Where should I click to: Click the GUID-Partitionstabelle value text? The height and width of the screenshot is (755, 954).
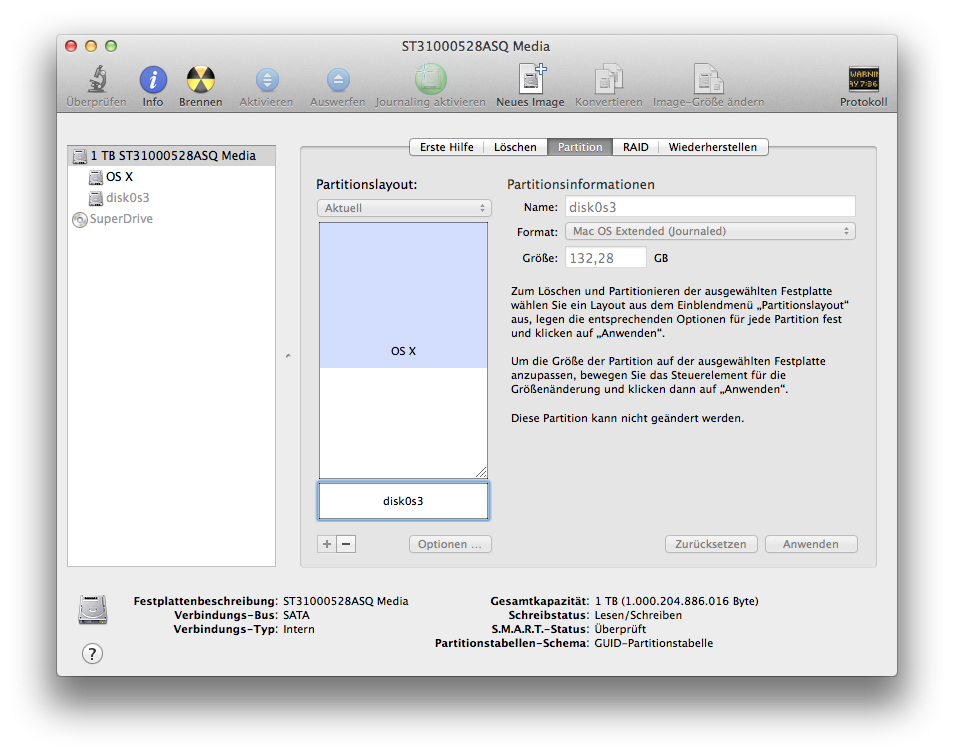(x=653, y=643)
